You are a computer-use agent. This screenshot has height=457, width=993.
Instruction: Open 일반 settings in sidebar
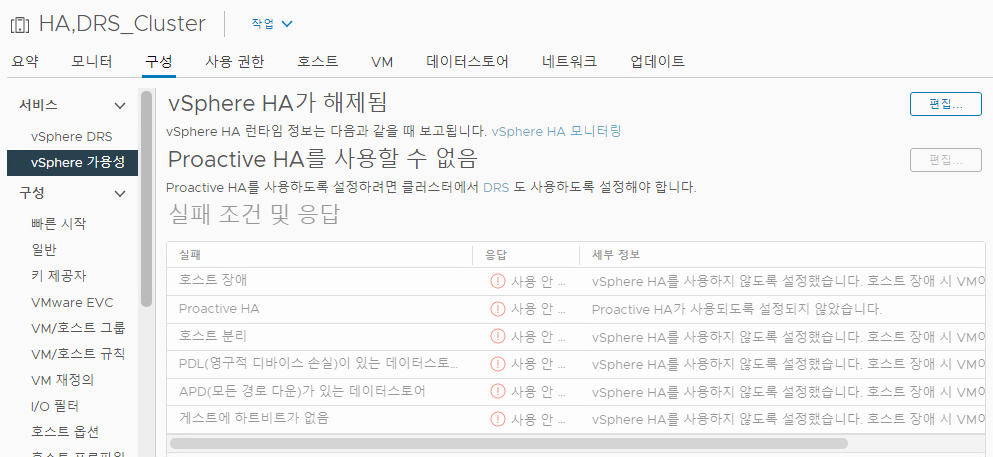[x=44, y=249]
